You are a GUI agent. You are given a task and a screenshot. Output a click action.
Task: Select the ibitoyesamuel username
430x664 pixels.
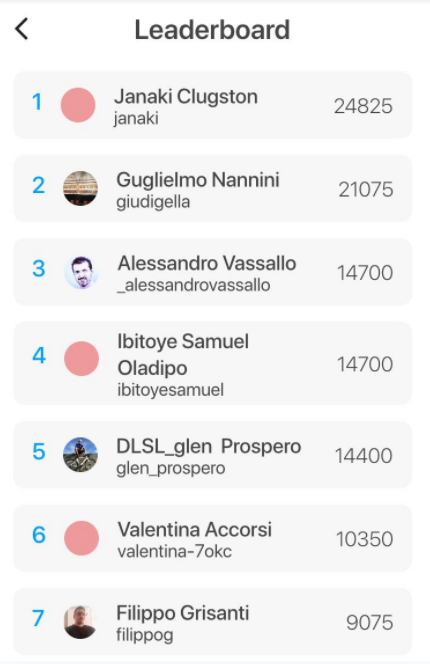pos(170,390)
